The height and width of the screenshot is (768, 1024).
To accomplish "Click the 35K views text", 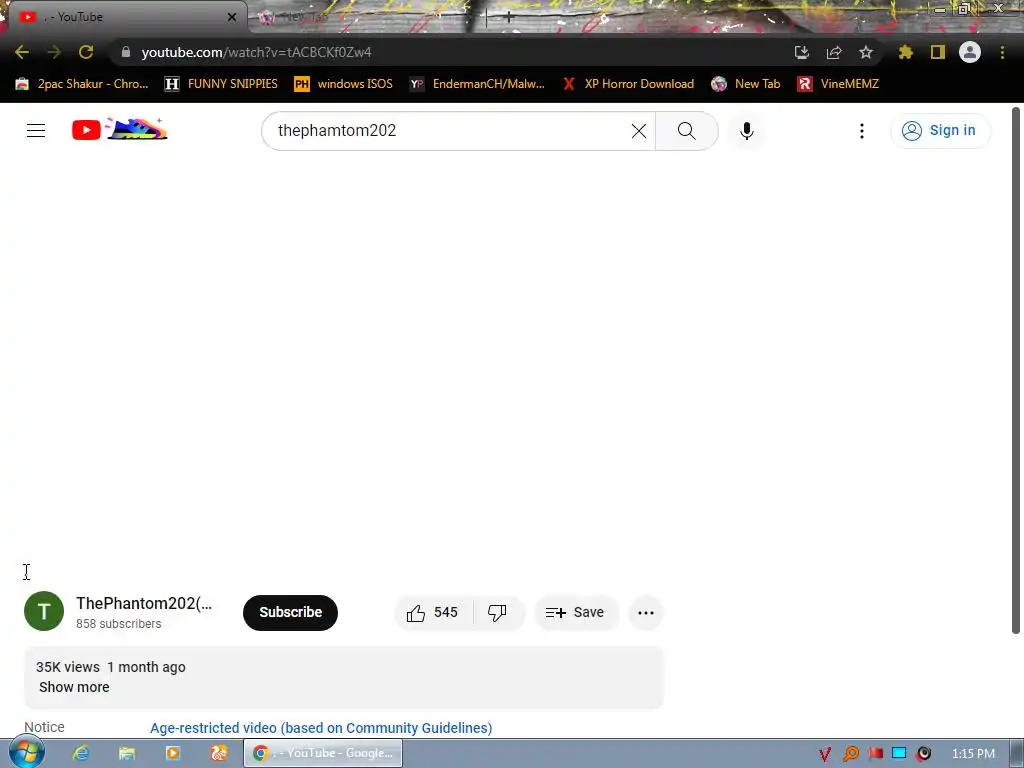I will pyautogui.click(x=68, y=667).
